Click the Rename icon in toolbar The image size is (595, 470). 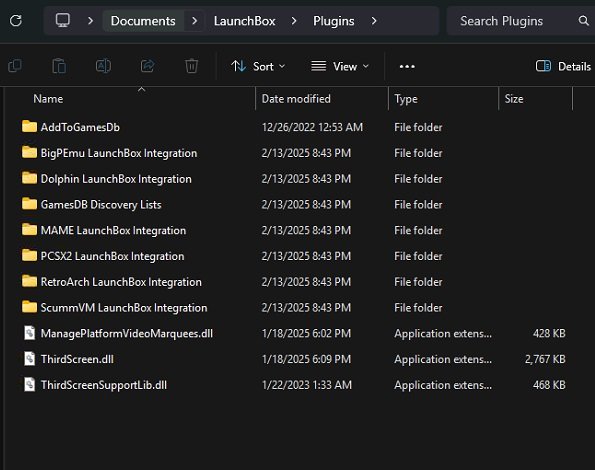(103, 66)
